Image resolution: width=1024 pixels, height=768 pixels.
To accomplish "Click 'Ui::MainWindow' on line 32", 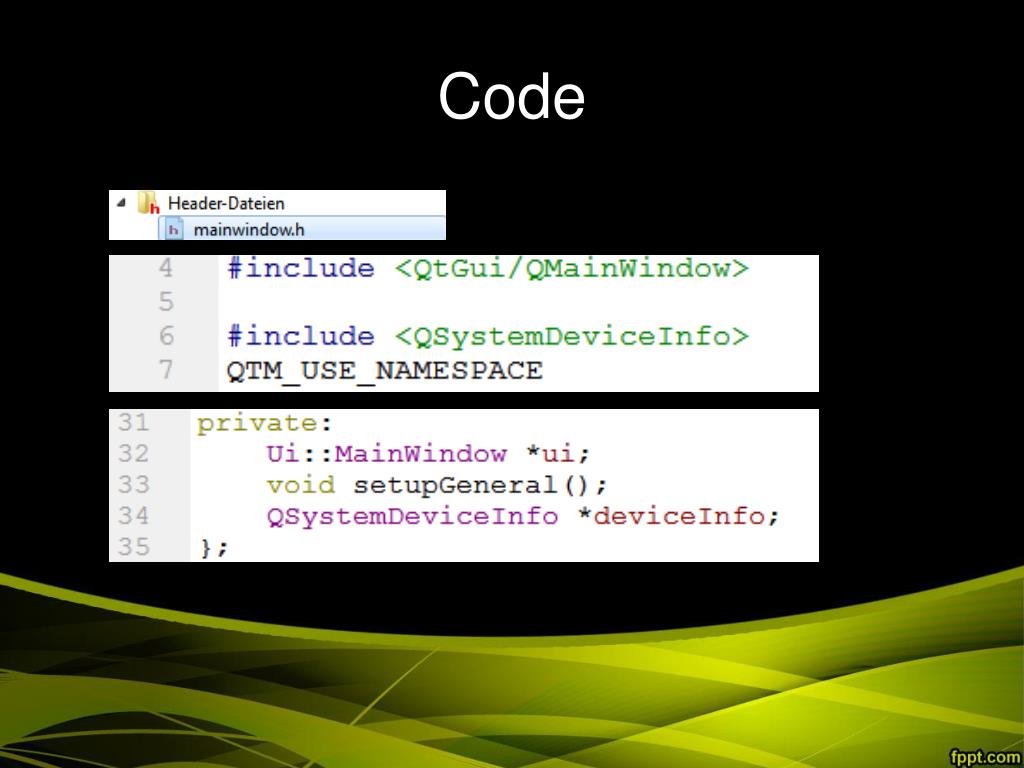I will pos(386,453).
